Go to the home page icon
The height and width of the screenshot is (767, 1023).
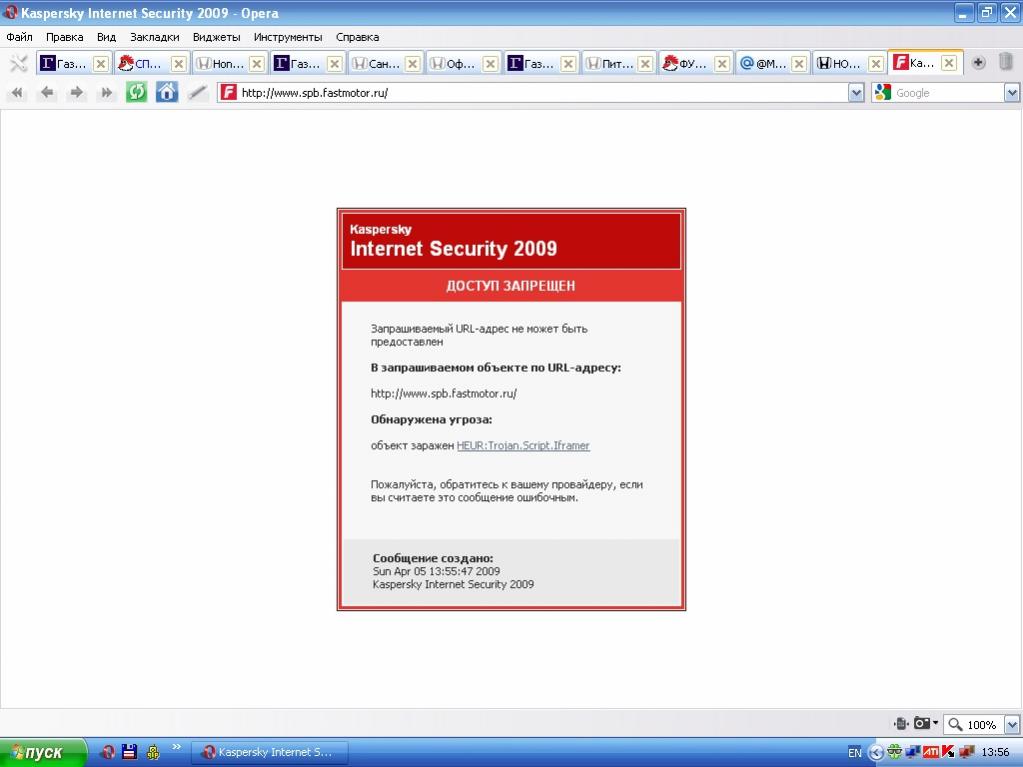[x=167, y=92]
